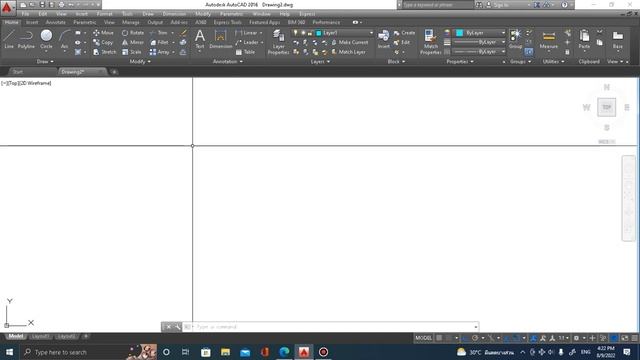Screen dimensions: 640x360
Task: Select the Circle tool
Action: point(47,39)
